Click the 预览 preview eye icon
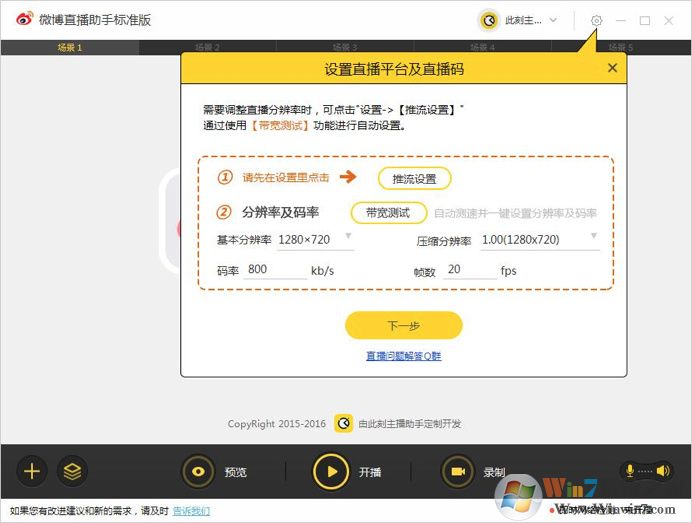The height and width of the screenshot is (523, 692). (198, 471)
